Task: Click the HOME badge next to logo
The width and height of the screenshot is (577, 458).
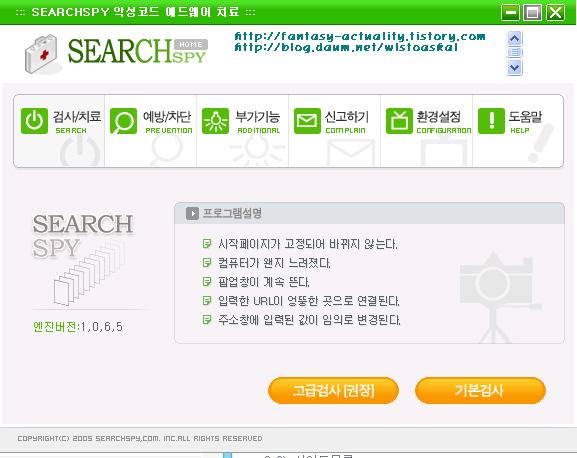Action: pos(191,45)
